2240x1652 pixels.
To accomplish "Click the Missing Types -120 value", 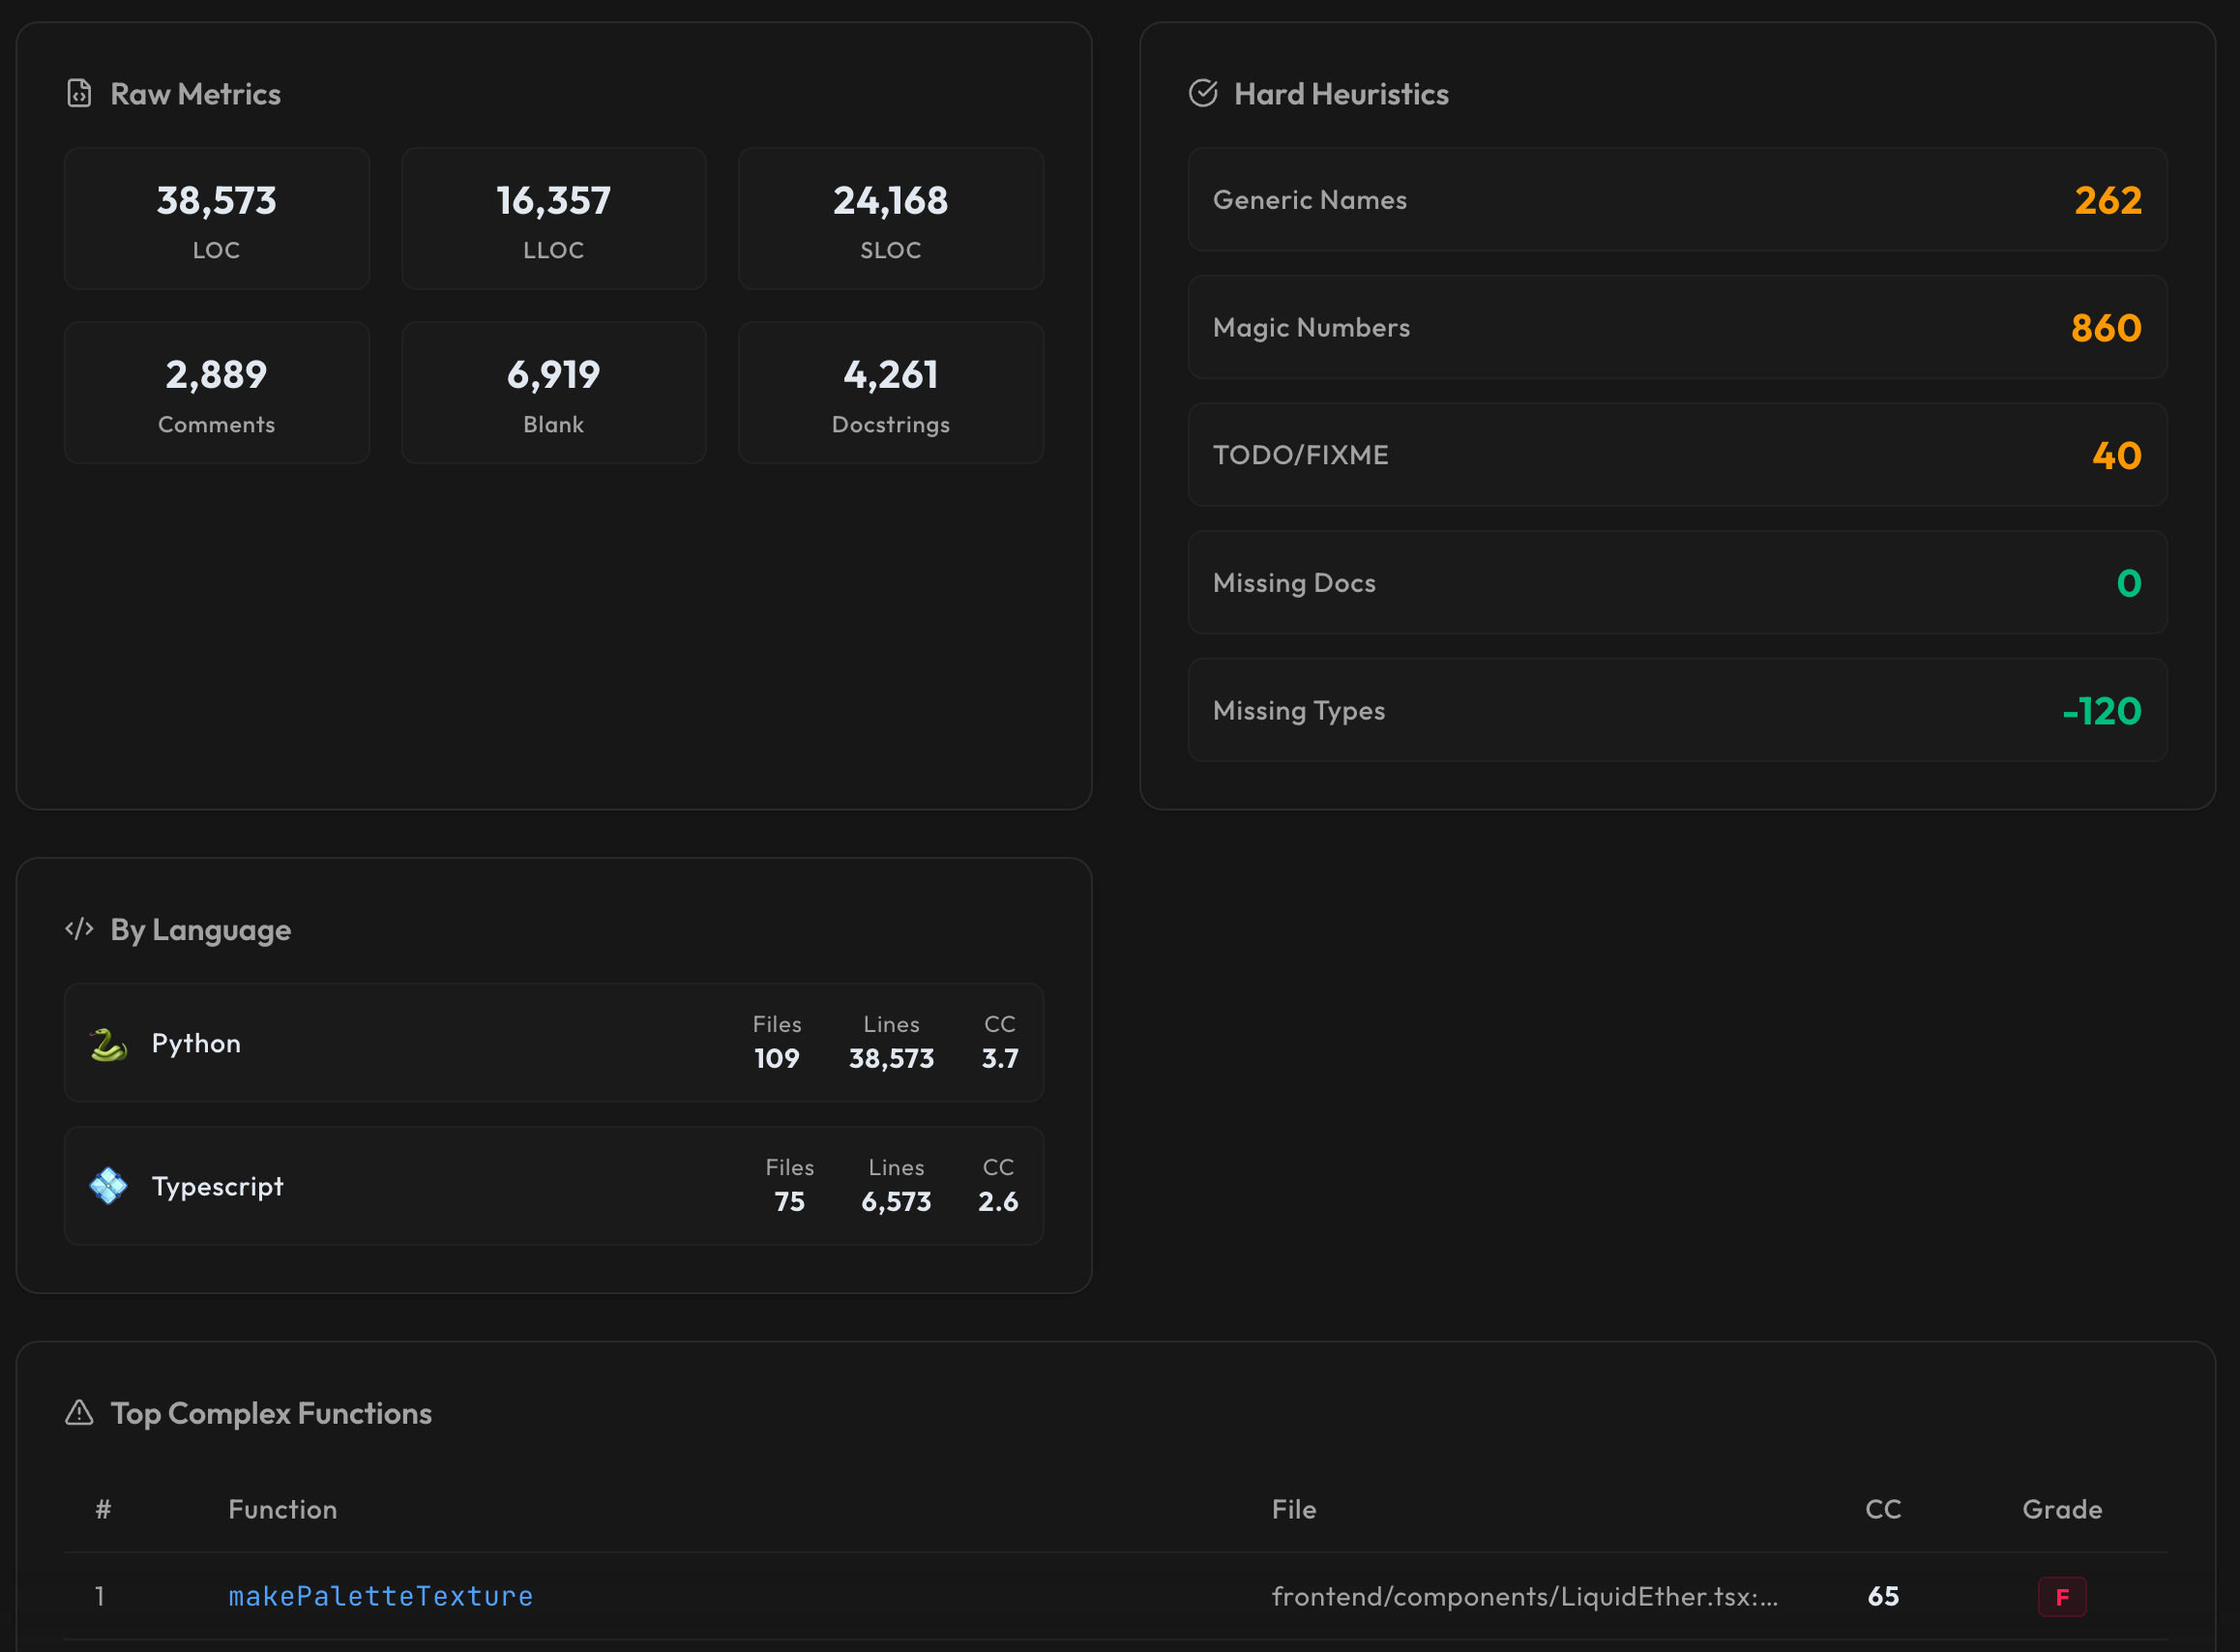I will (x=2101, y=711).
